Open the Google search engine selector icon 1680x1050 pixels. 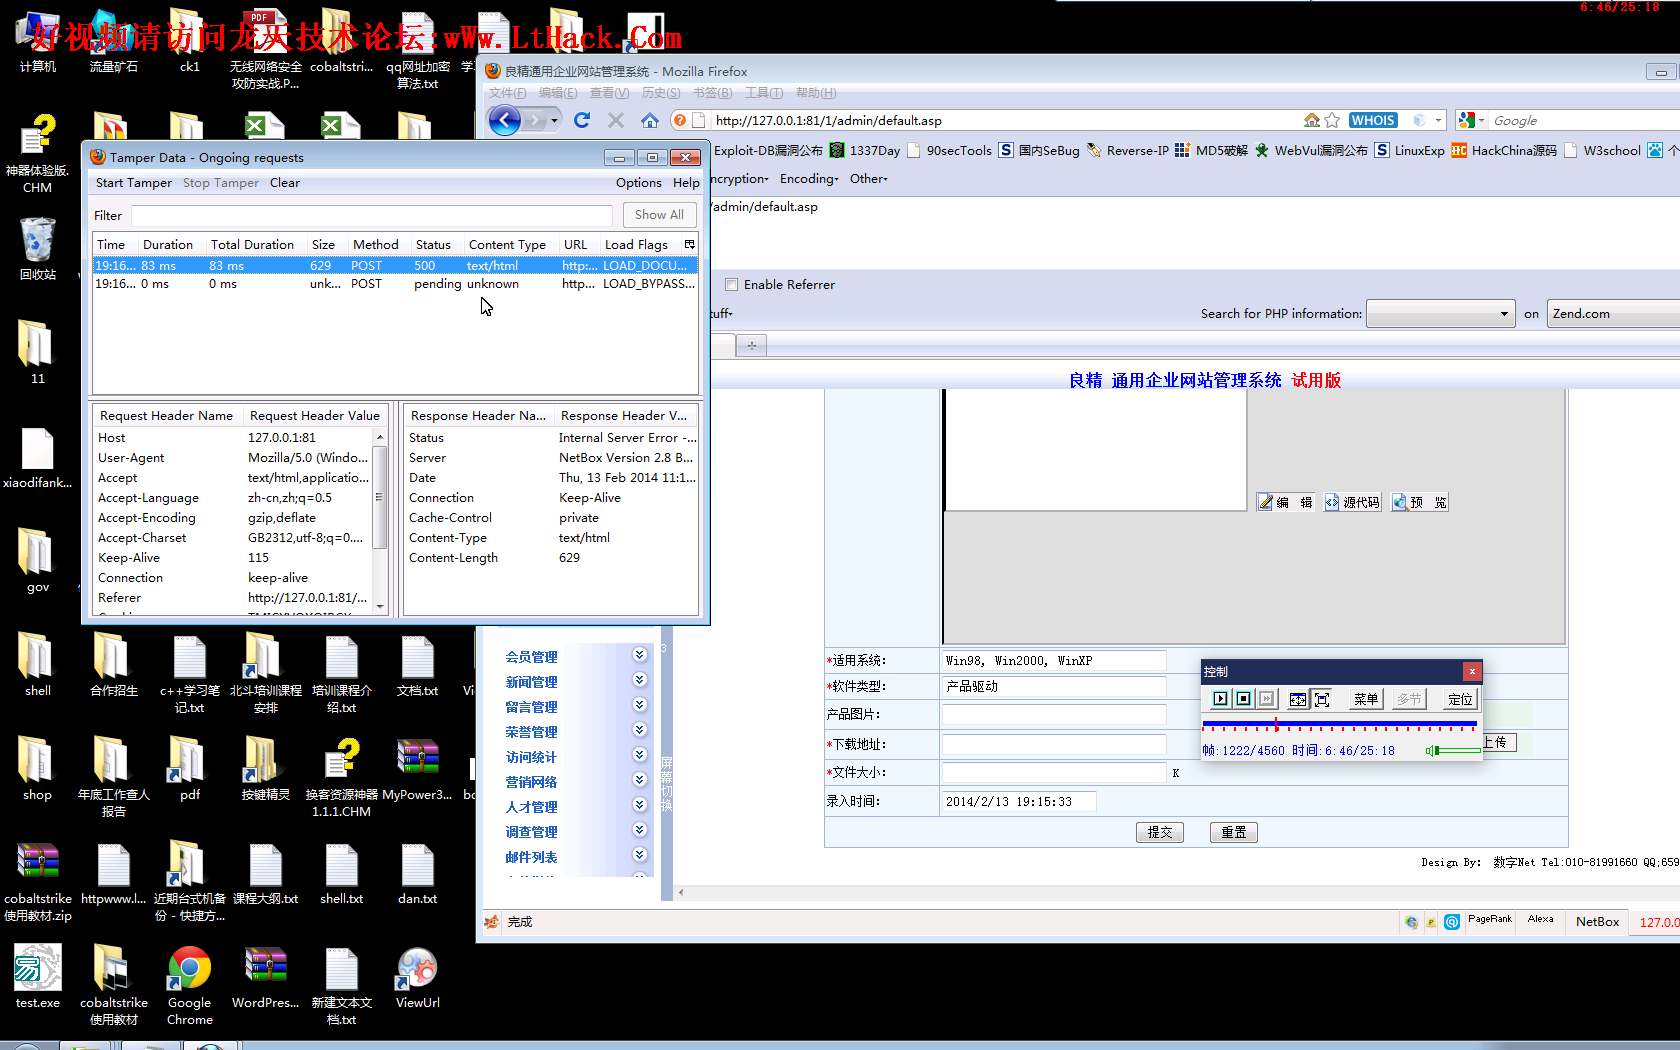(x=1470, y=120)
